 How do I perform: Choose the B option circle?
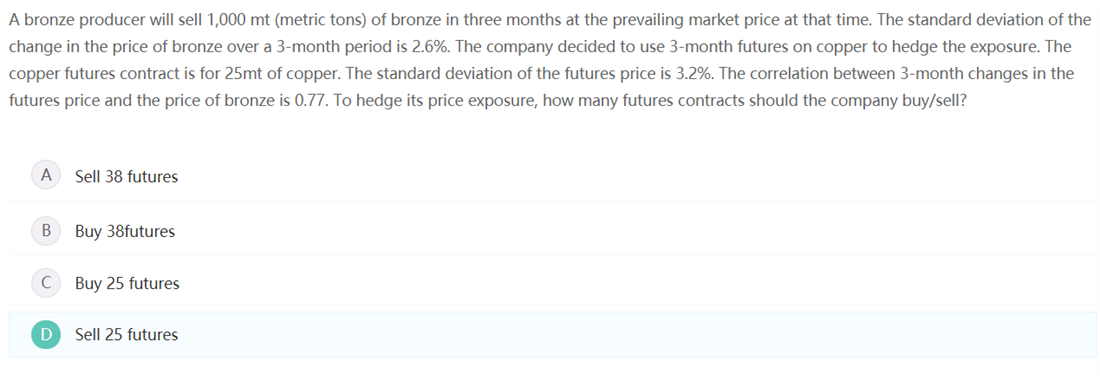coord(46,230)
